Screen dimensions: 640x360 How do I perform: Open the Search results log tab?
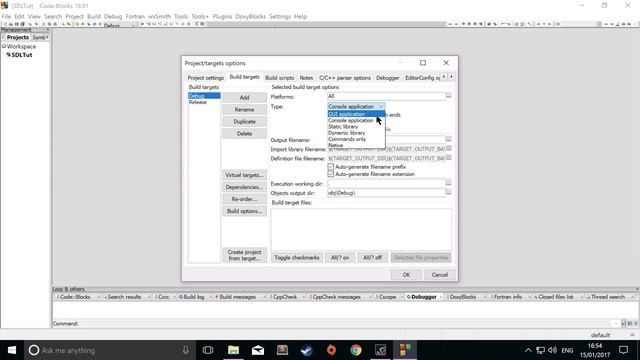[124, 297]
